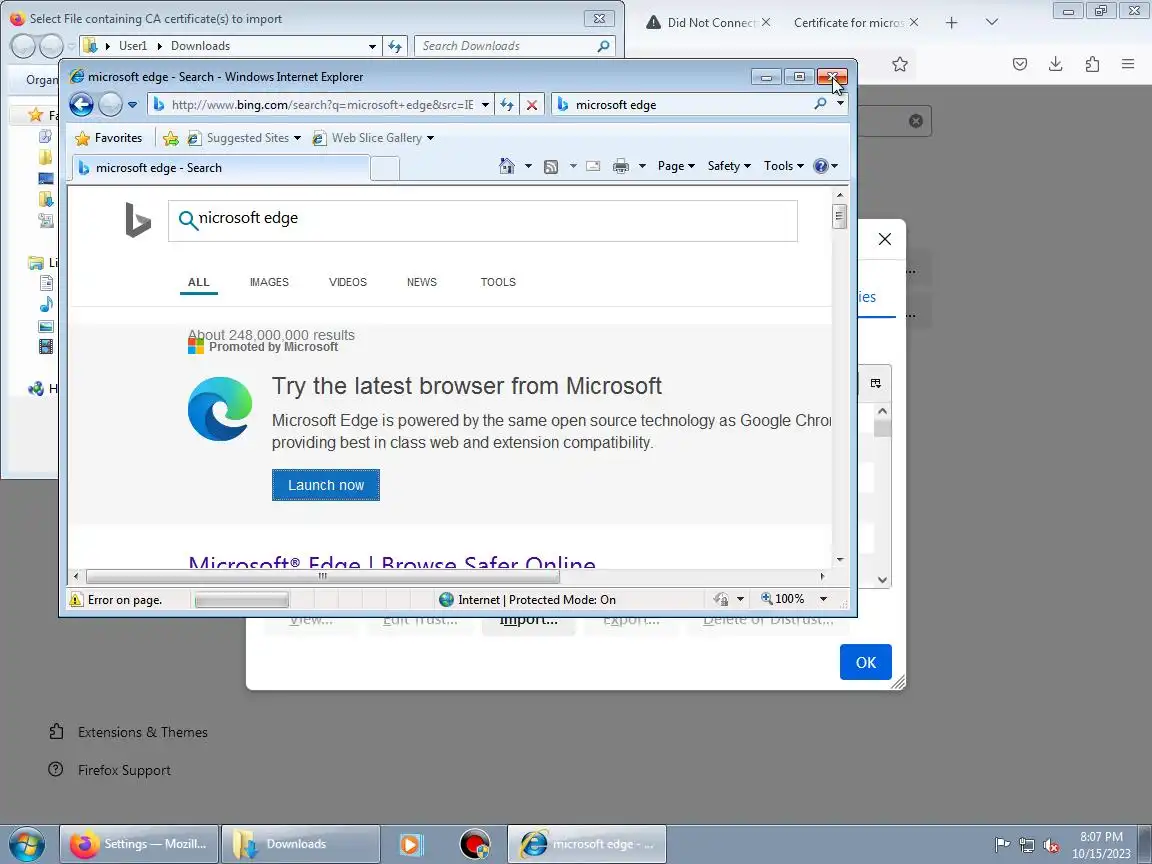Click the IE horizontal scrollbar thumb
The height and width of the screenshot is (864, 1152).
[323, 577]
